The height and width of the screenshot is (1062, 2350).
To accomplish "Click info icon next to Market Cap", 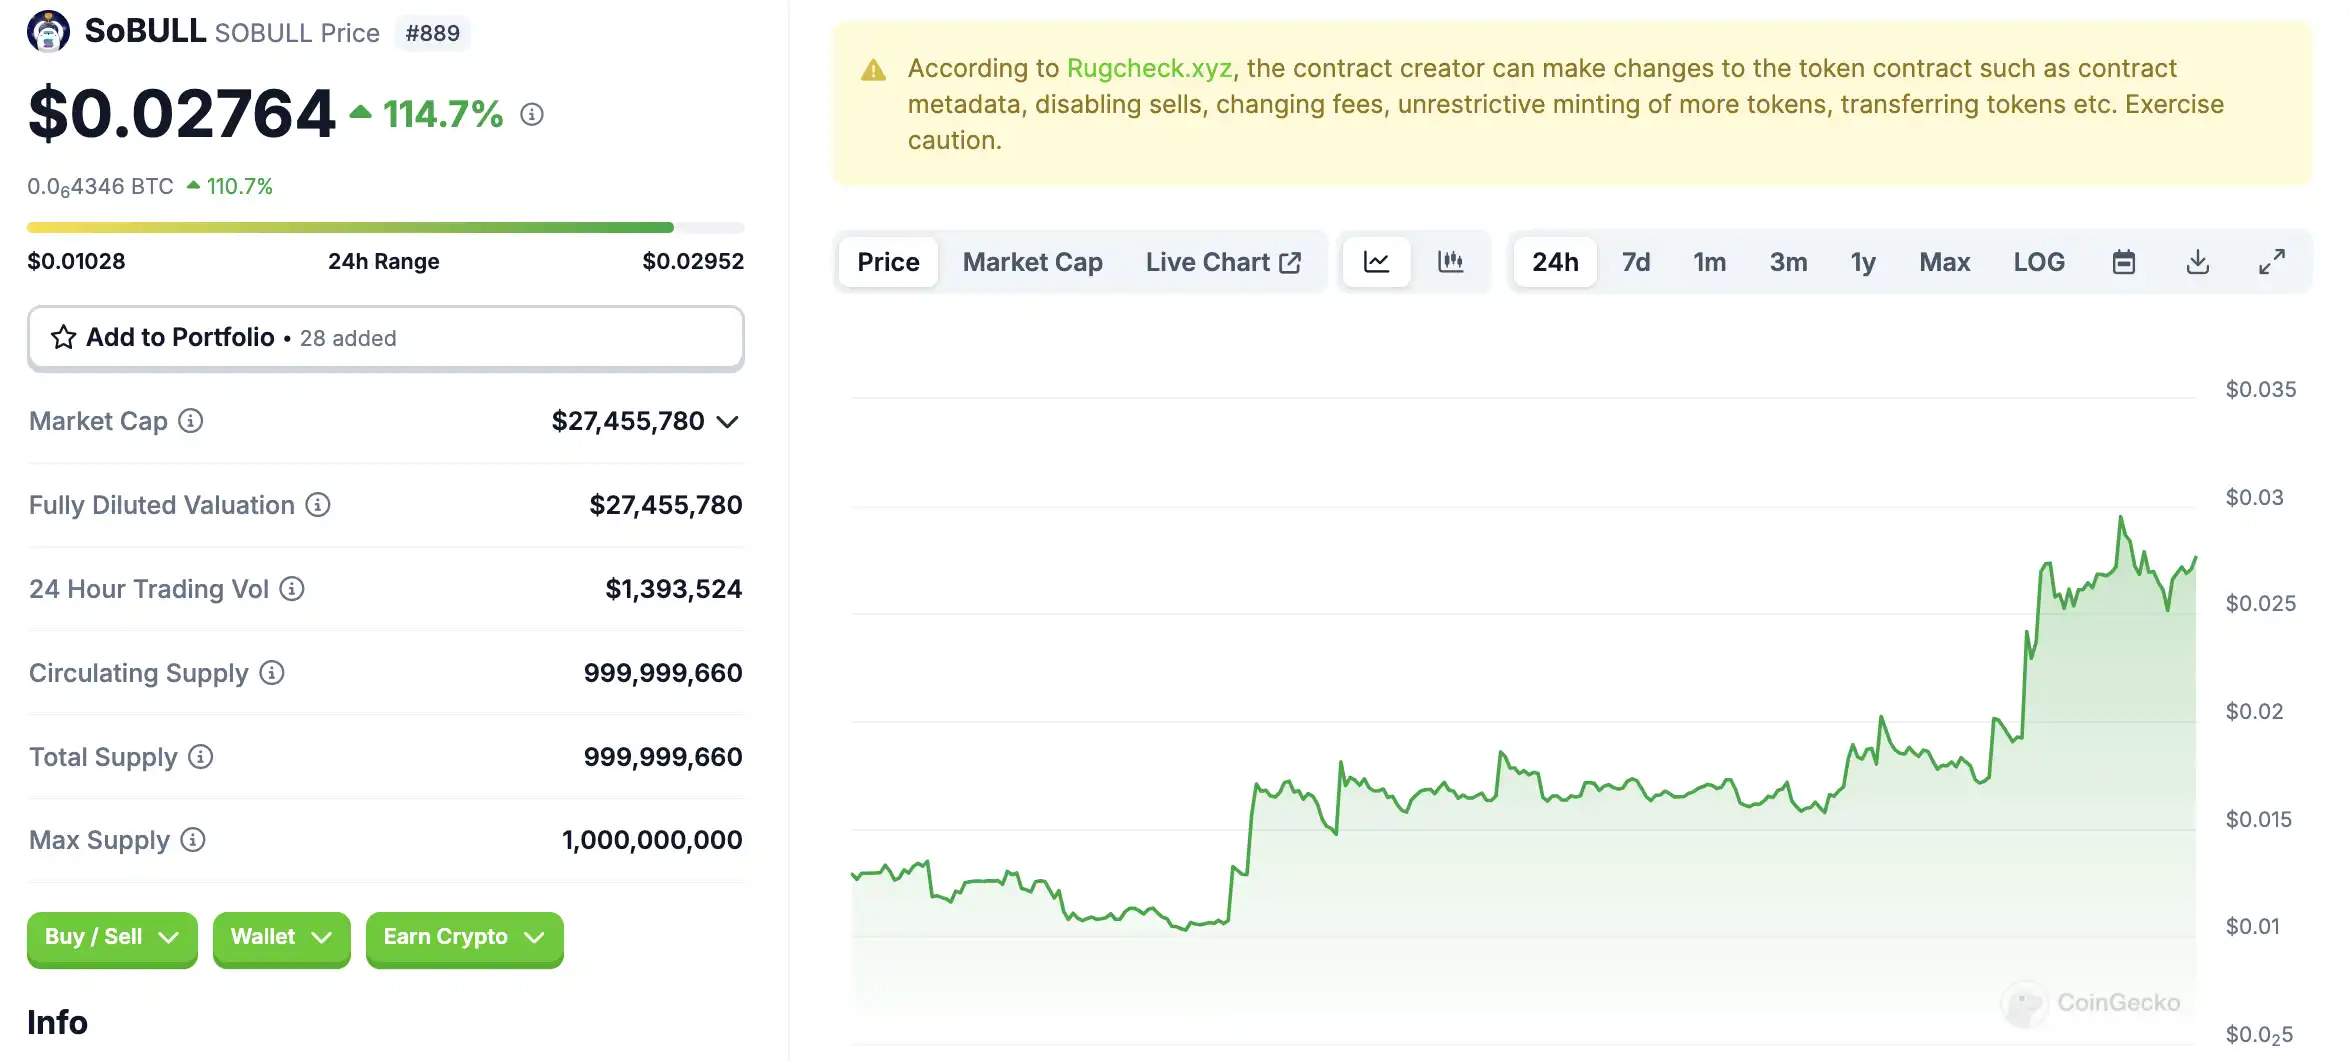I will [x=191, y=421].
